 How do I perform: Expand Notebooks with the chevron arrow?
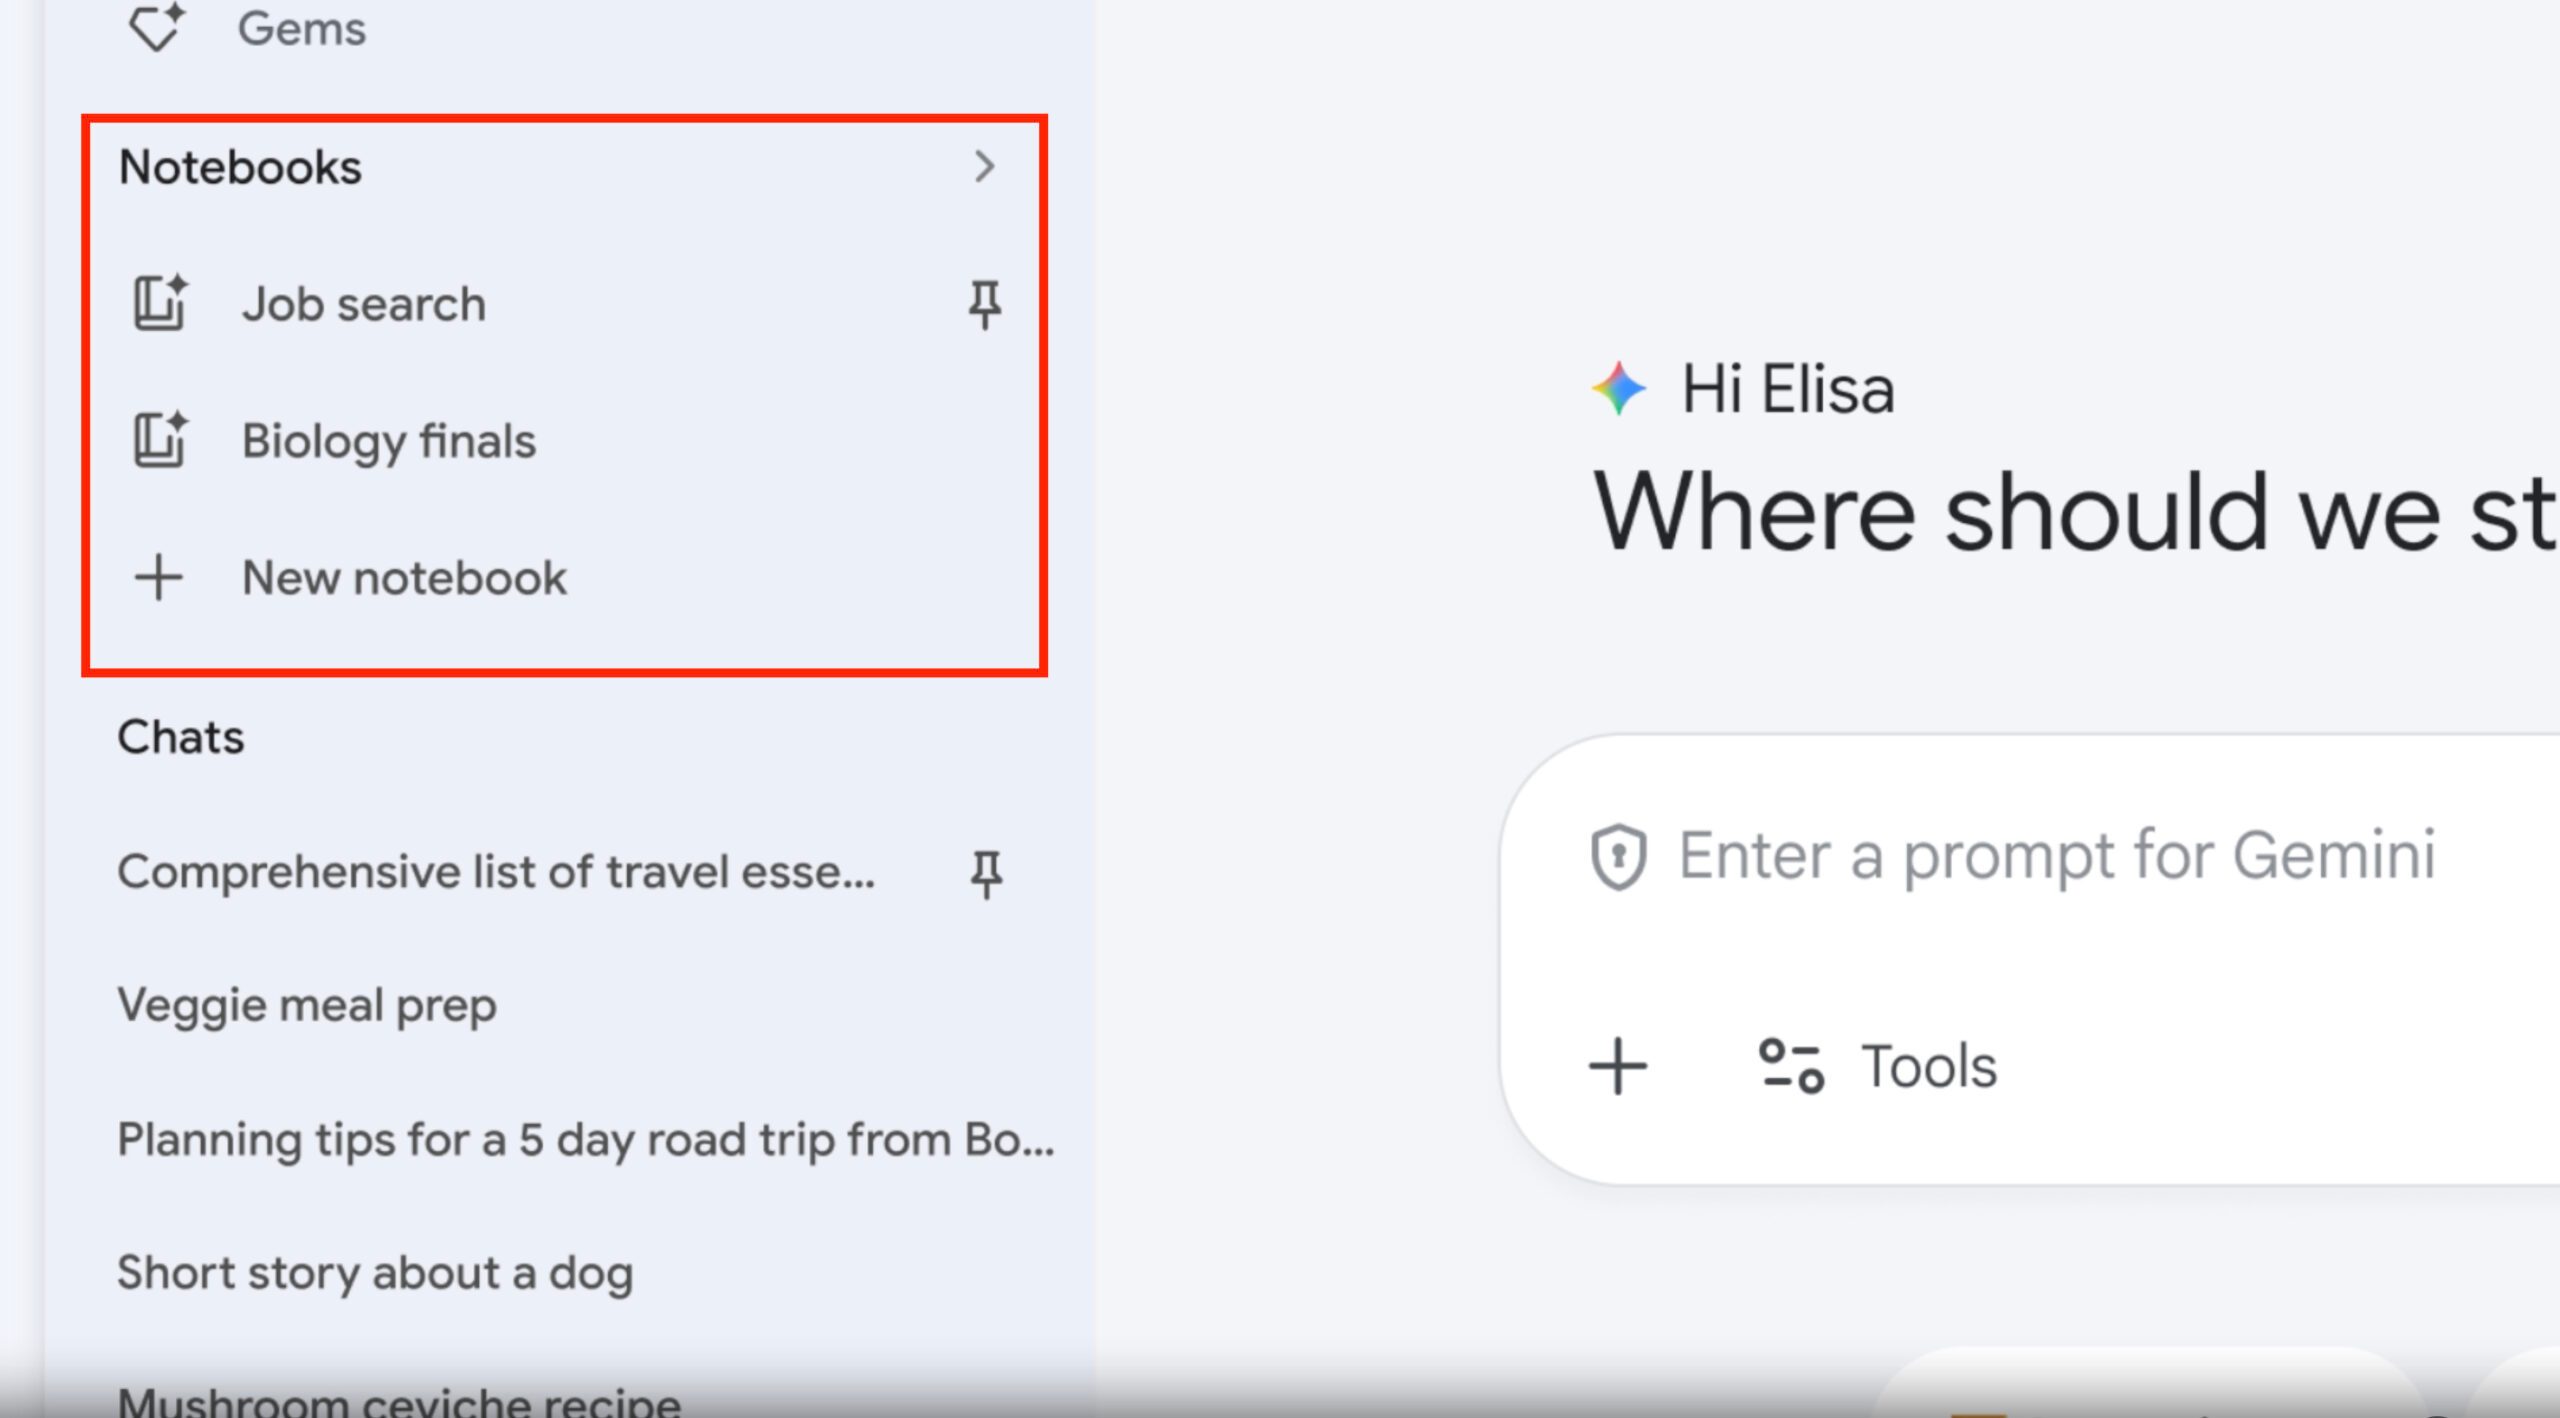[985, 167]
